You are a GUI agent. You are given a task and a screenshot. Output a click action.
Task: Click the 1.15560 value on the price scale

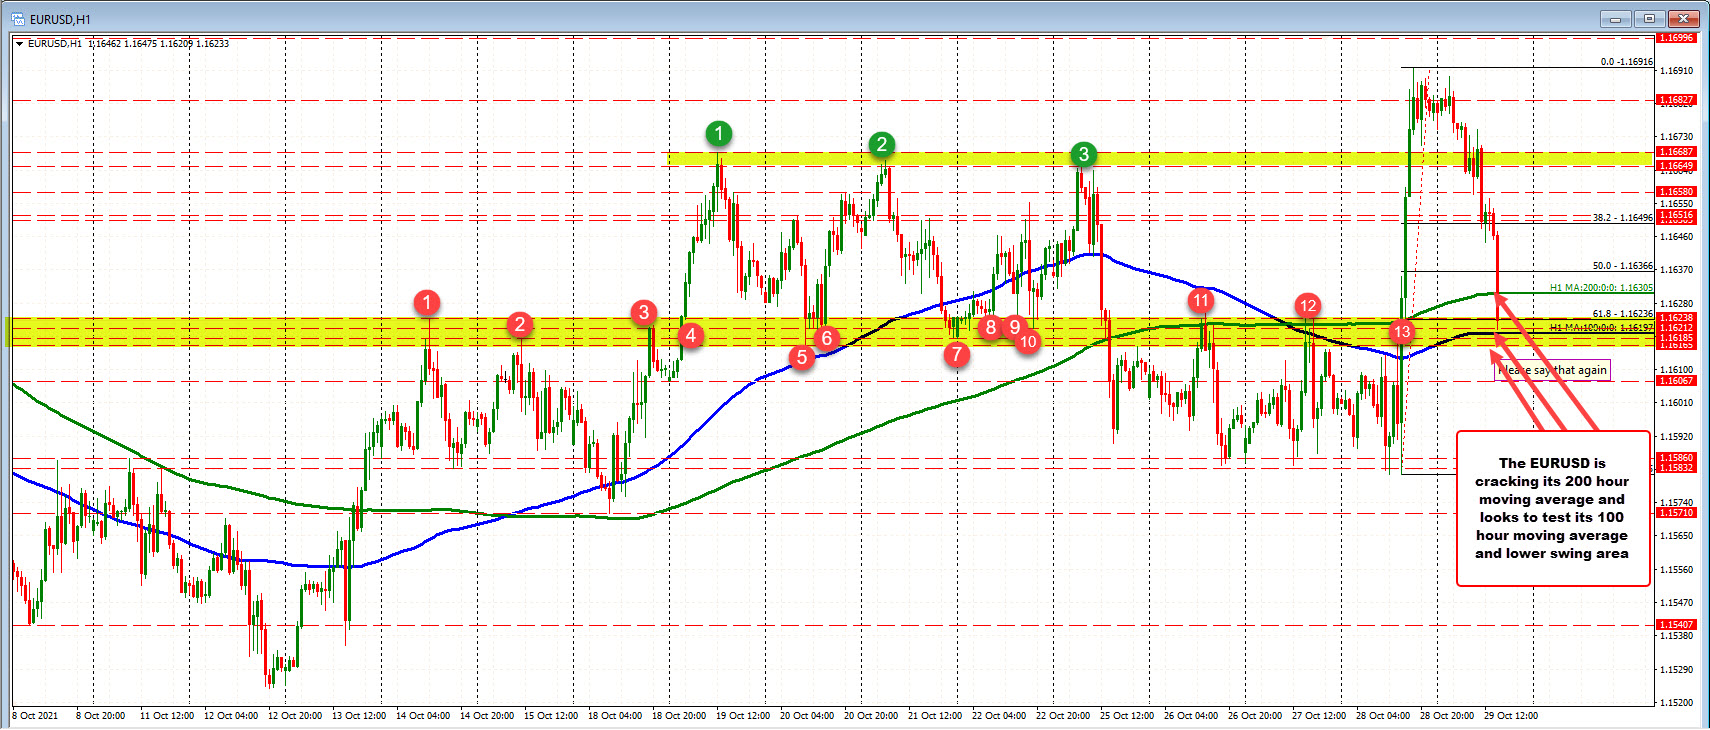pos(1677,570)
